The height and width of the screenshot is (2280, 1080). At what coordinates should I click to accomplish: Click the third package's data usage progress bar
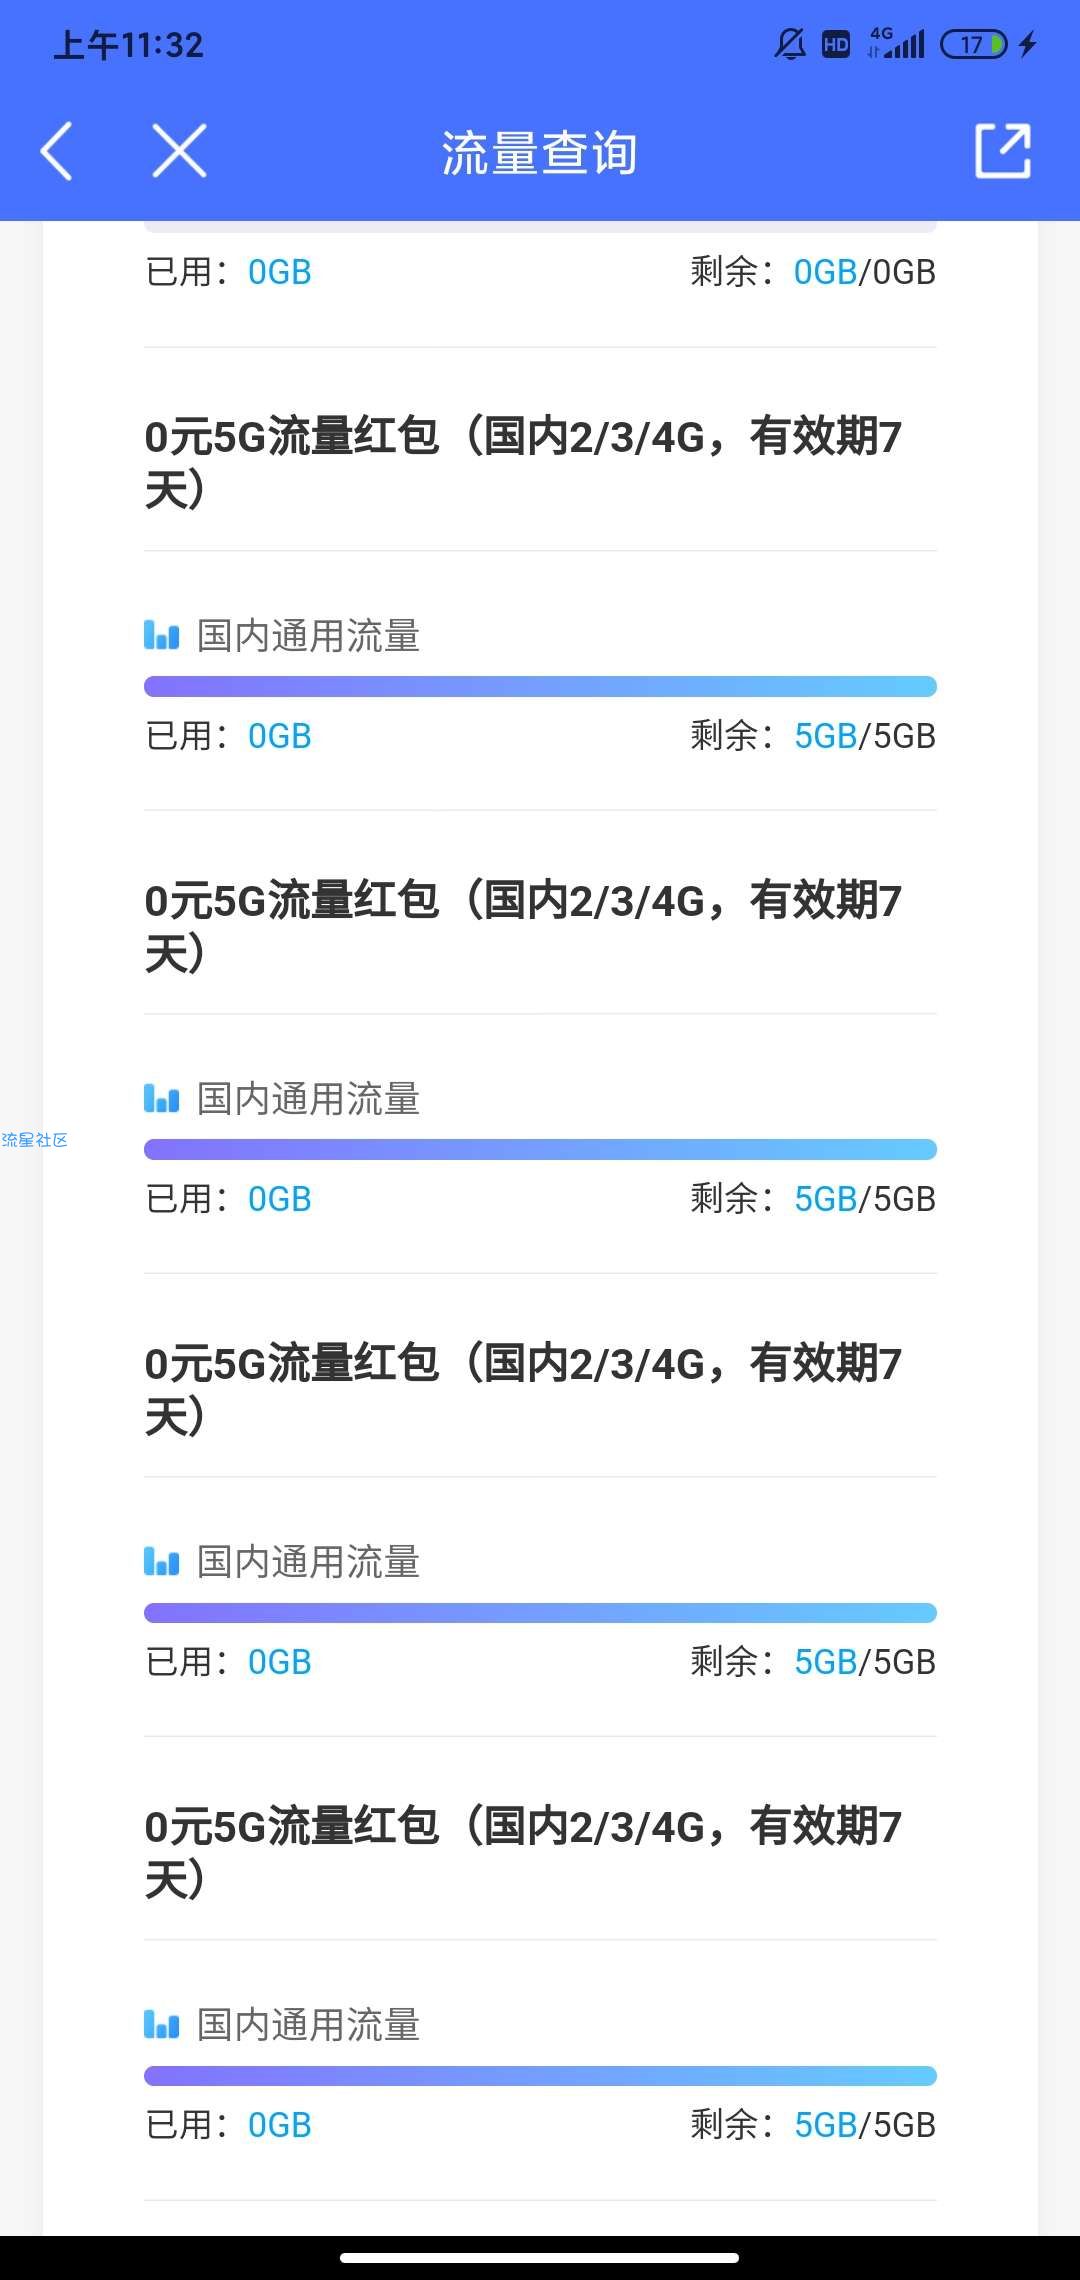click(x=540, y=1612)
